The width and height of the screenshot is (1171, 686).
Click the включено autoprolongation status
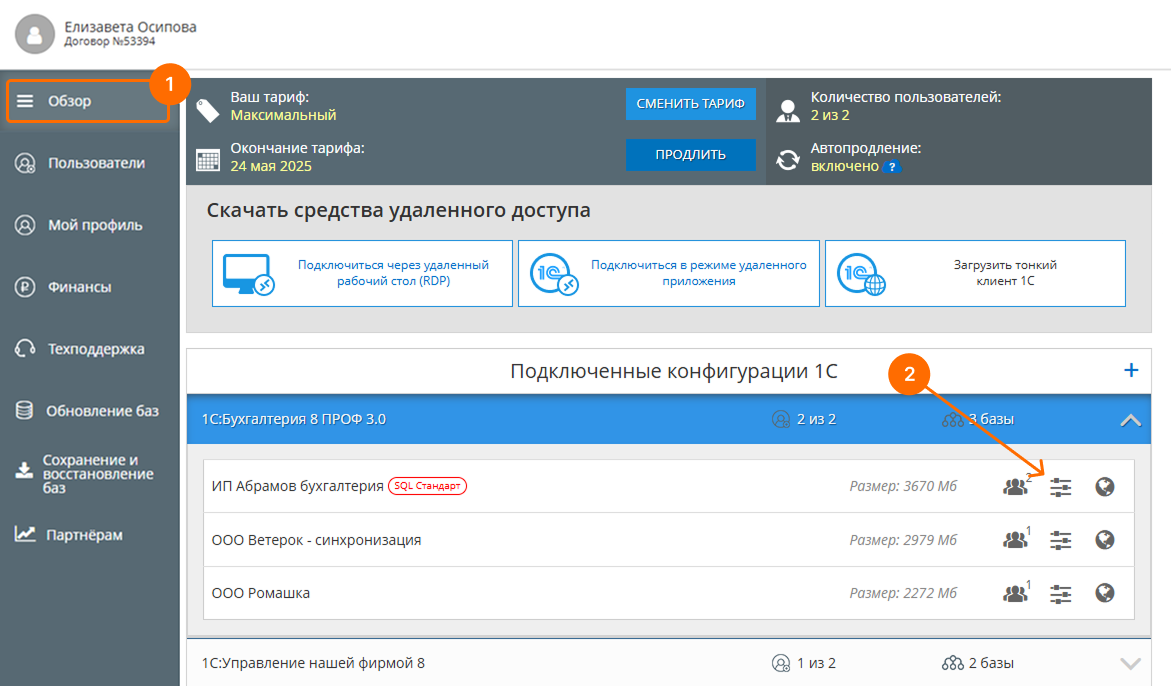click(845, 166)
